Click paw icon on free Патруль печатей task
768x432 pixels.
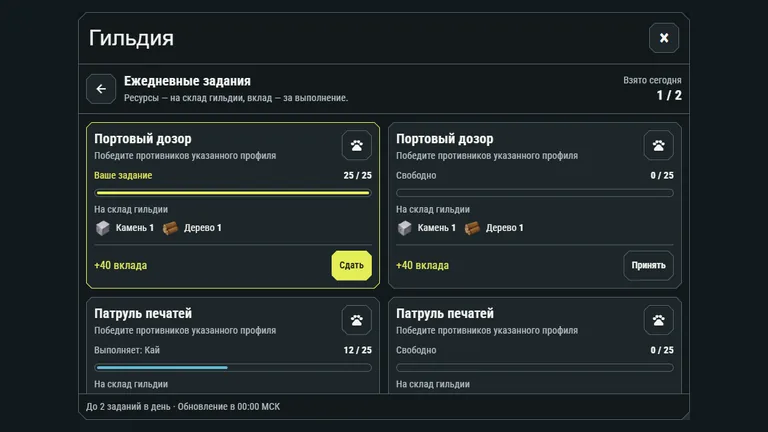tap(658, 320)
